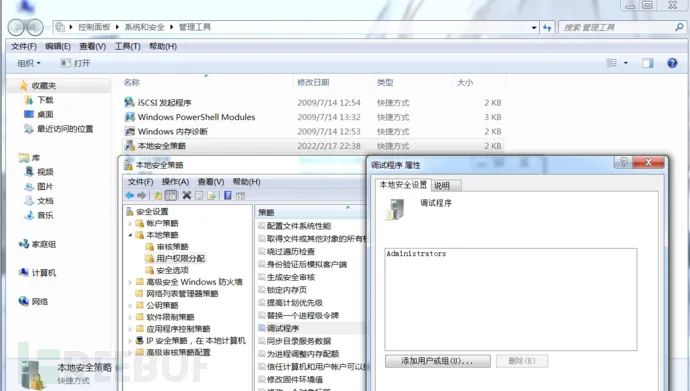
Task: Expand the 帐户策略 tree node
Action: click(130, 223)
